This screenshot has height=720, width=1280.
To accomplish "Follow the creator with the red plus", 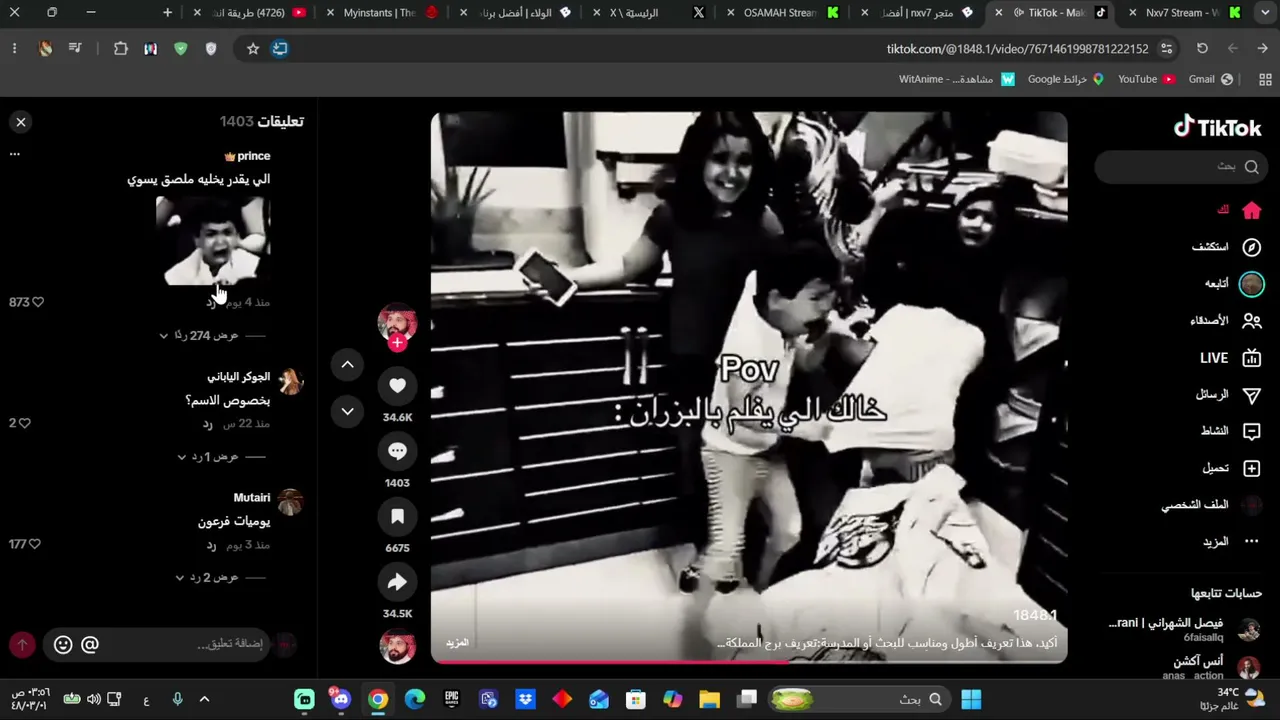I will [x=397, y=343].
